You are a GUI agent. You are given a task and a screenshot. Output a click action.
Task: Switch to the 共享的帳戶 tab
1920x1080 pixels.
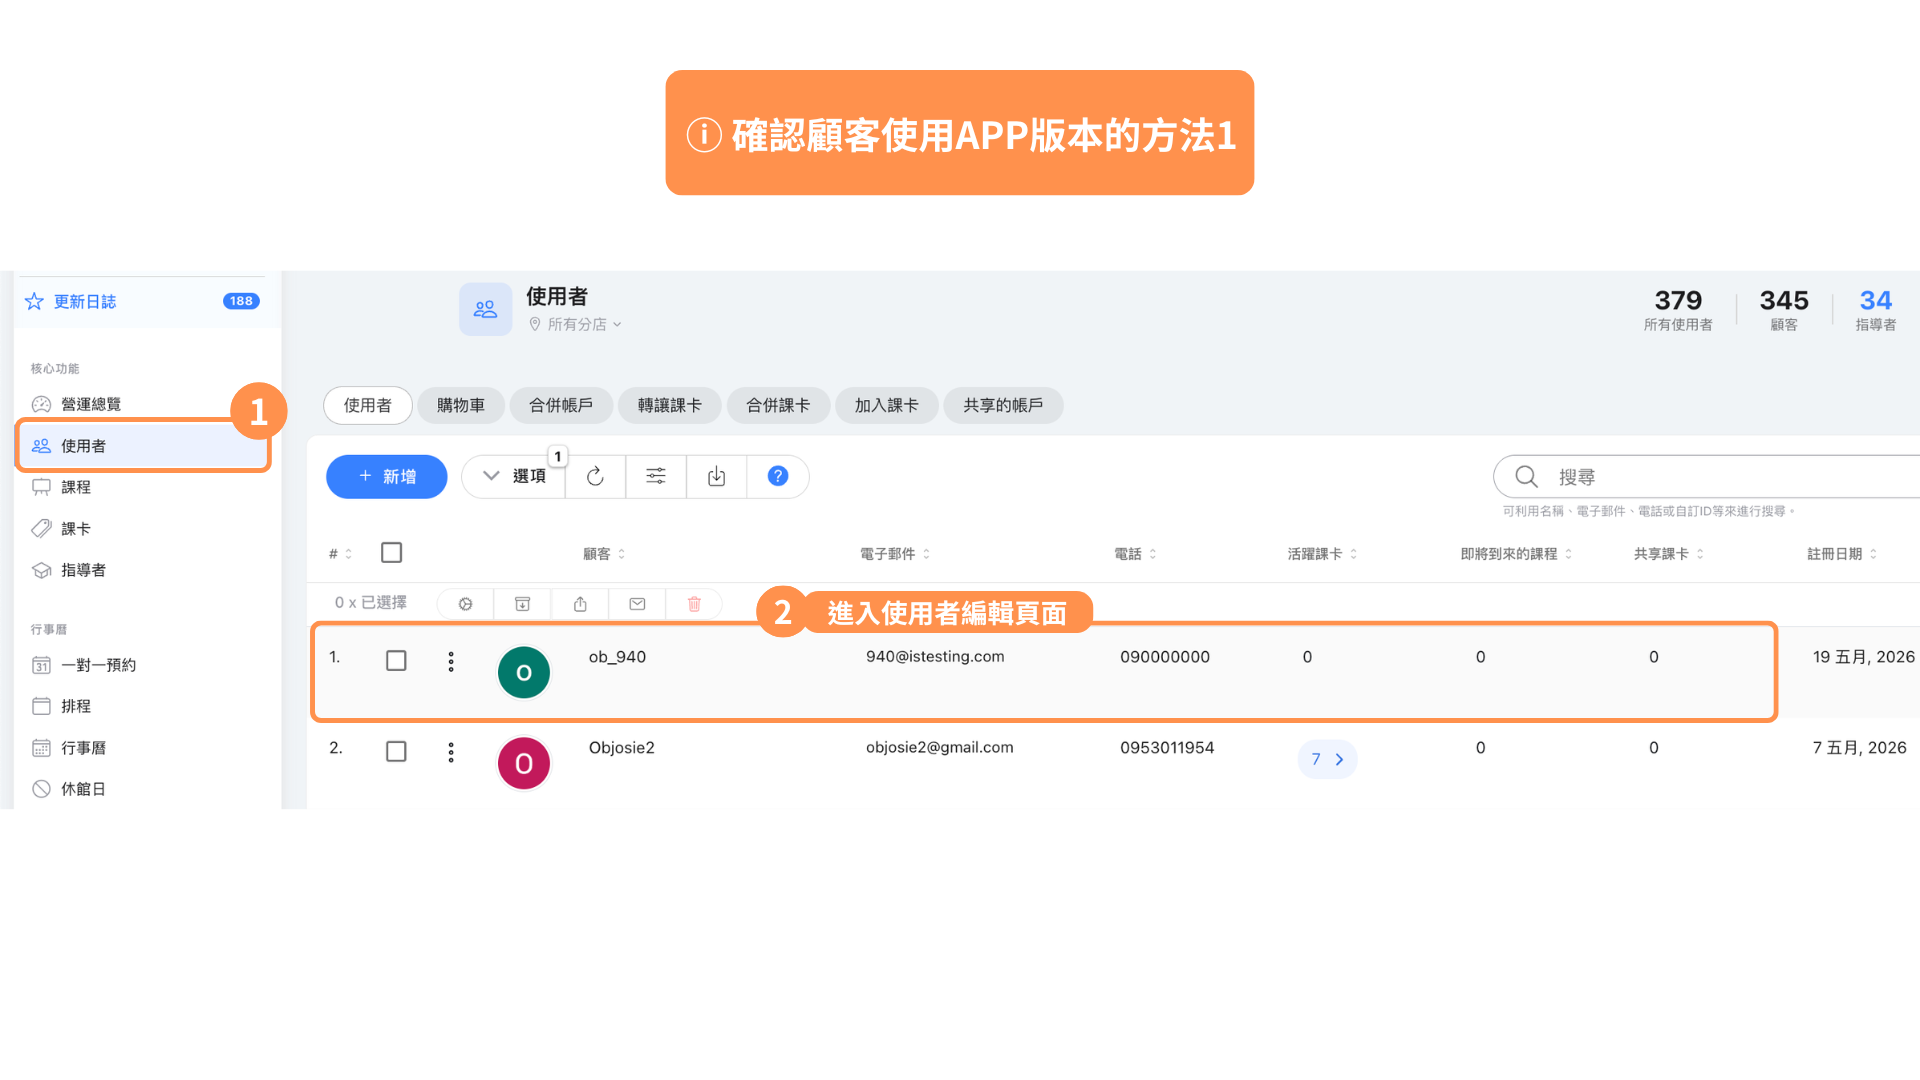(x=1003, y=405)
